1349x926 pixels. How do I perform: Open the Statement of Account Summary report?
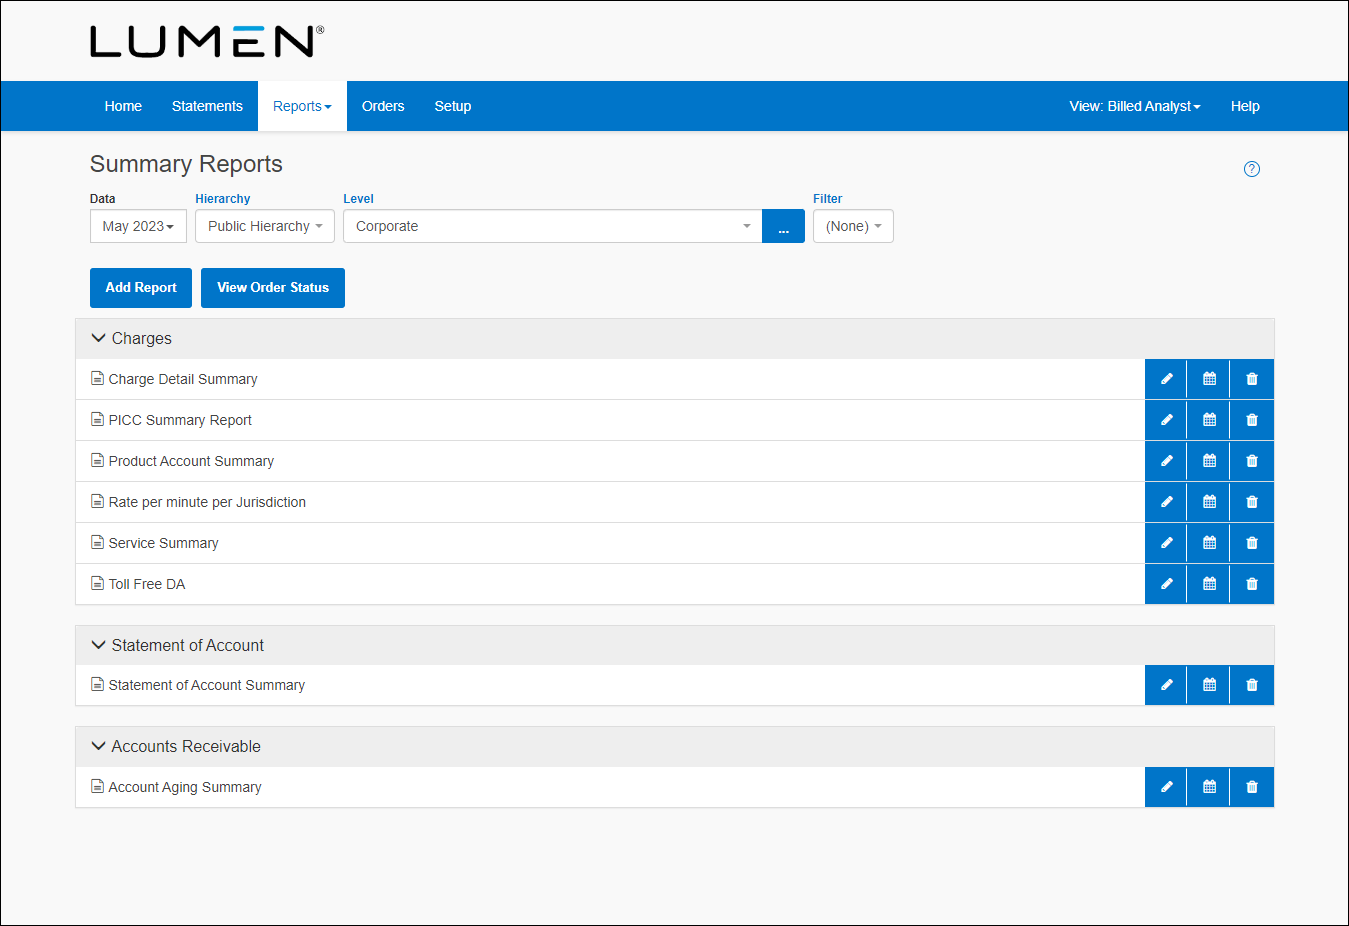pos(207,685)
